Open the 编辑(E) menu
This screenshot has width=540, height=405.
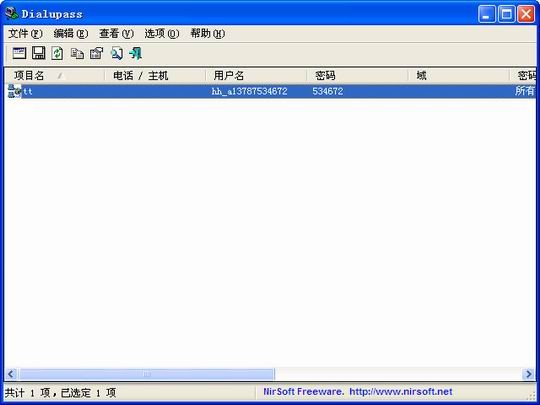coord(71,34)
